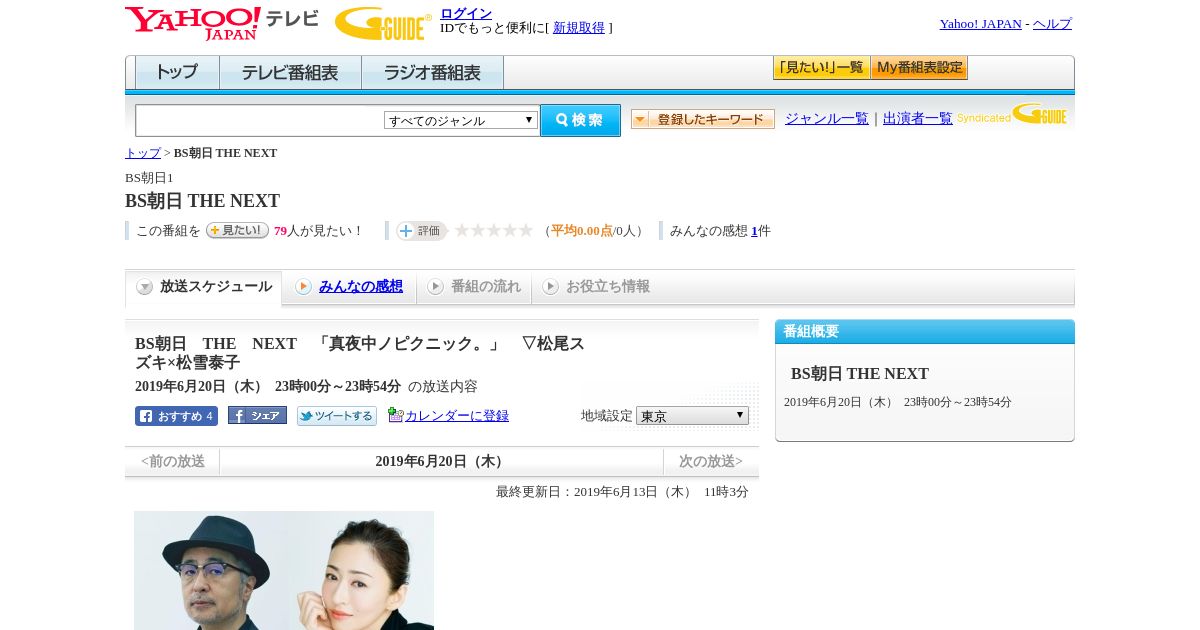
Task: Expand 登録したキーワード dropdown
Action: coord(703,119)
